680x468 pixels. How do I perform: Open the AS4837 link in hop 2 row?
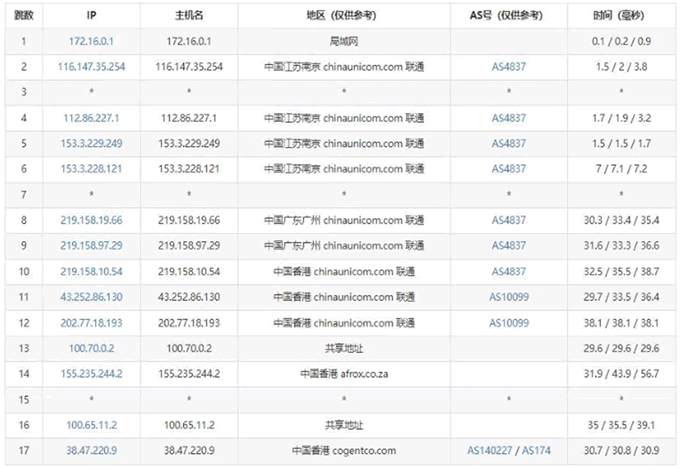tap(508, 66)
